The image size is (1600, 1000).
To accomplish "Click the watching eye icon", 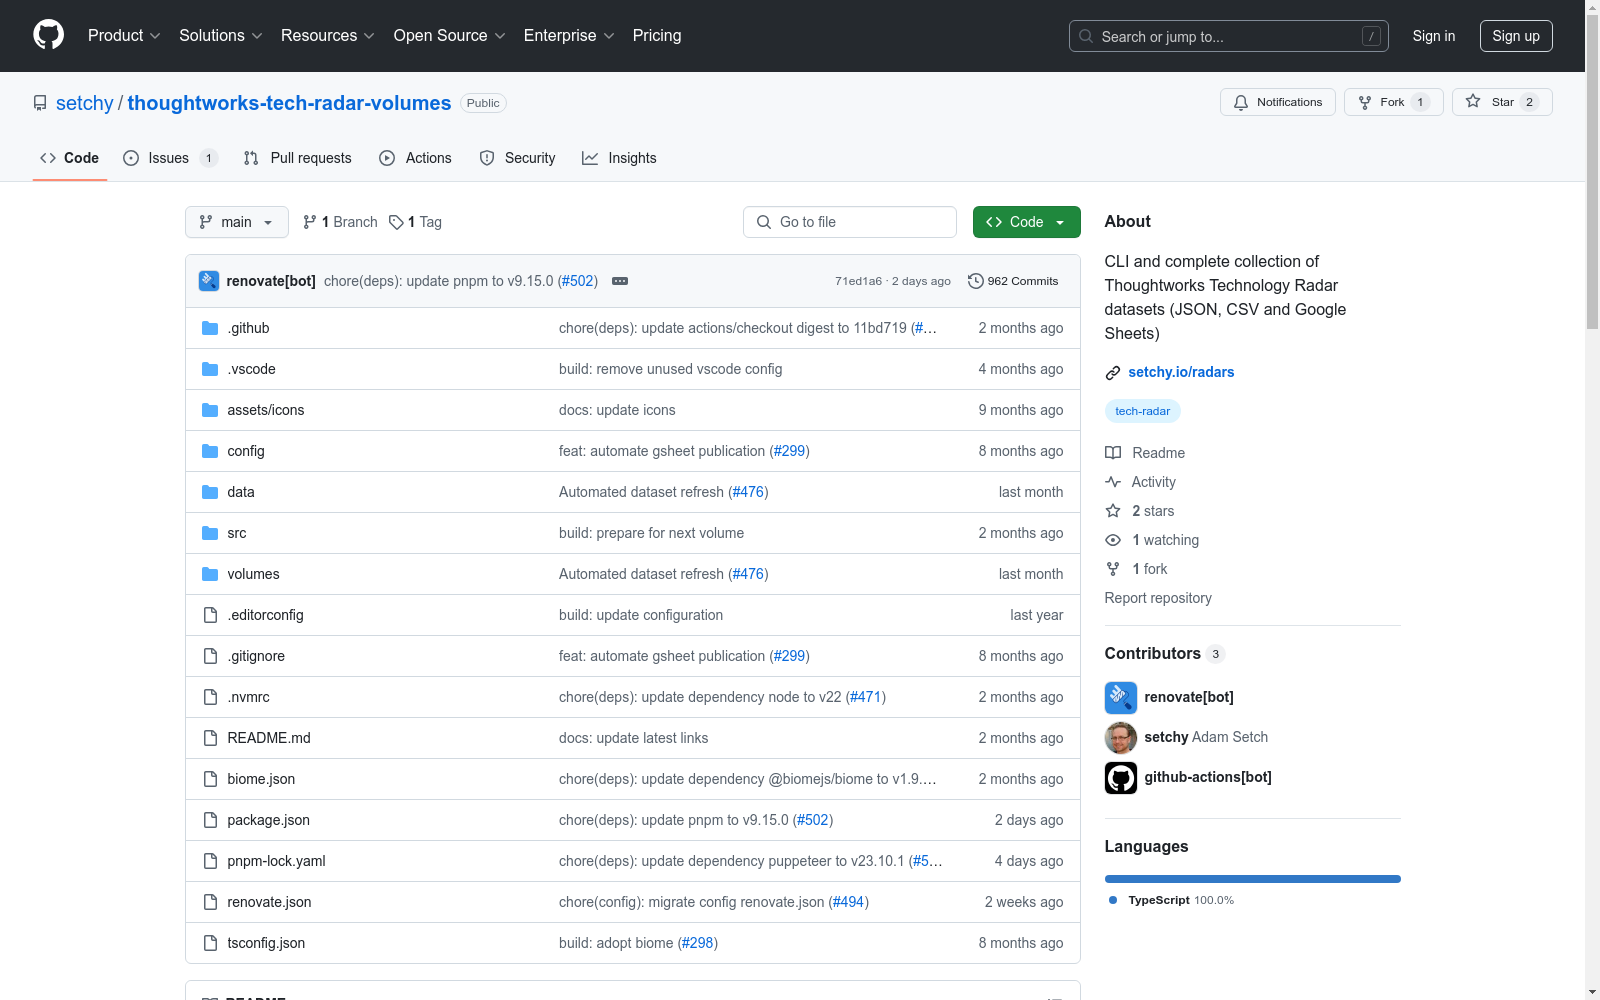I will (x=1113, y=540).
